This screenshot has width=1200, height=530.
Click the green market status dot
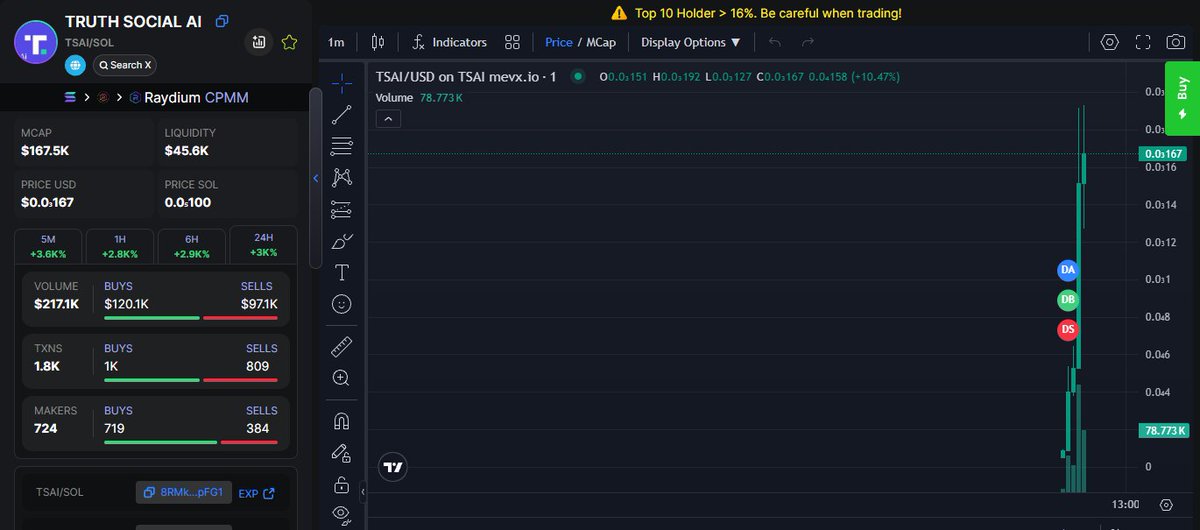pos(577,77)
